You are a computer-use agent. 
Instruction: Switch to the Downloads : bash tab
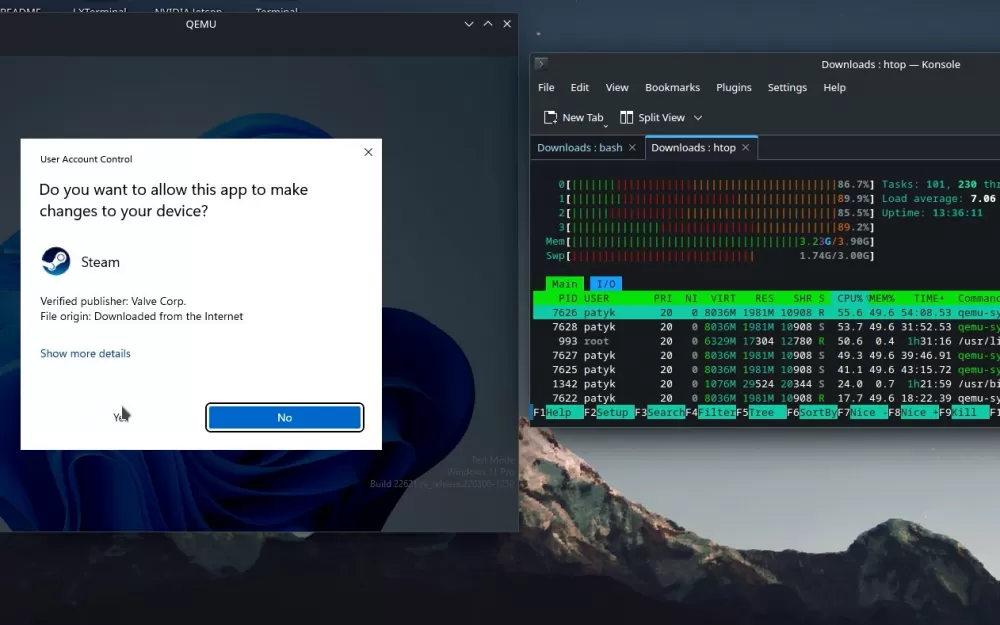579,147
